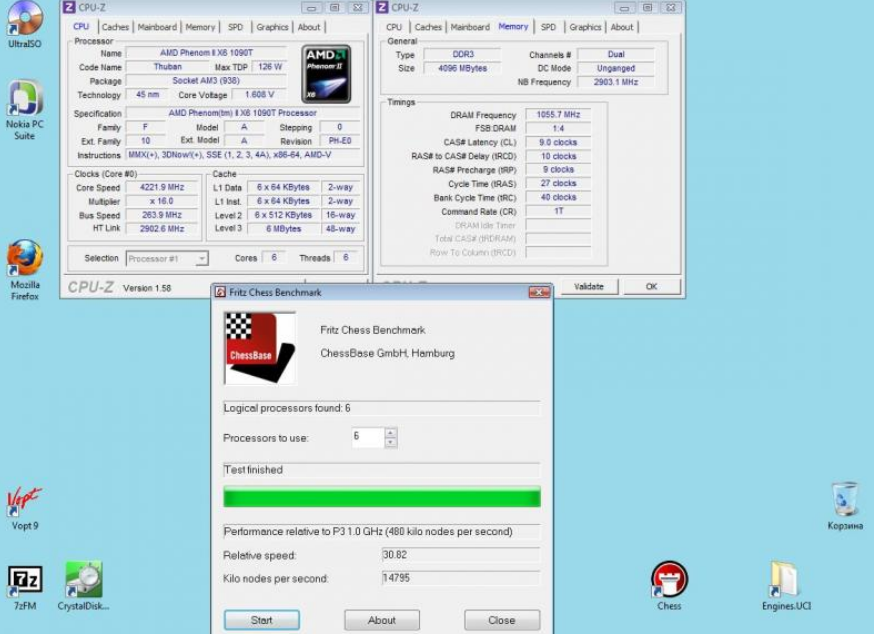Click the Logical processors found: 6 text

coord(287,408)
